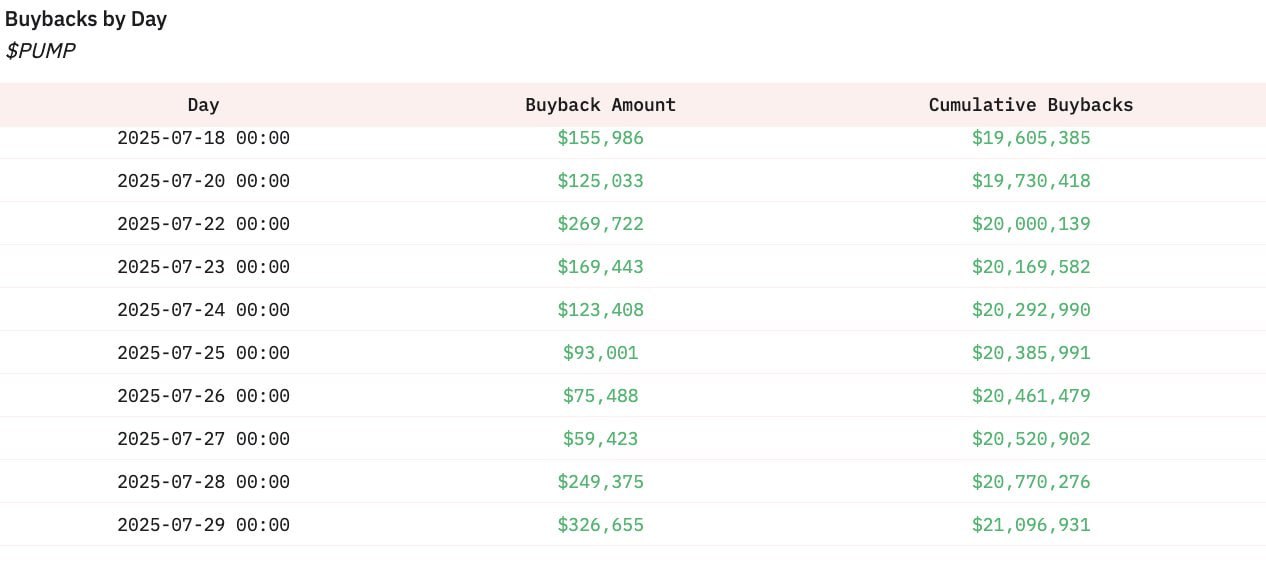Select the $169,443 buyback amount
1266x566 pixels.
600,267
